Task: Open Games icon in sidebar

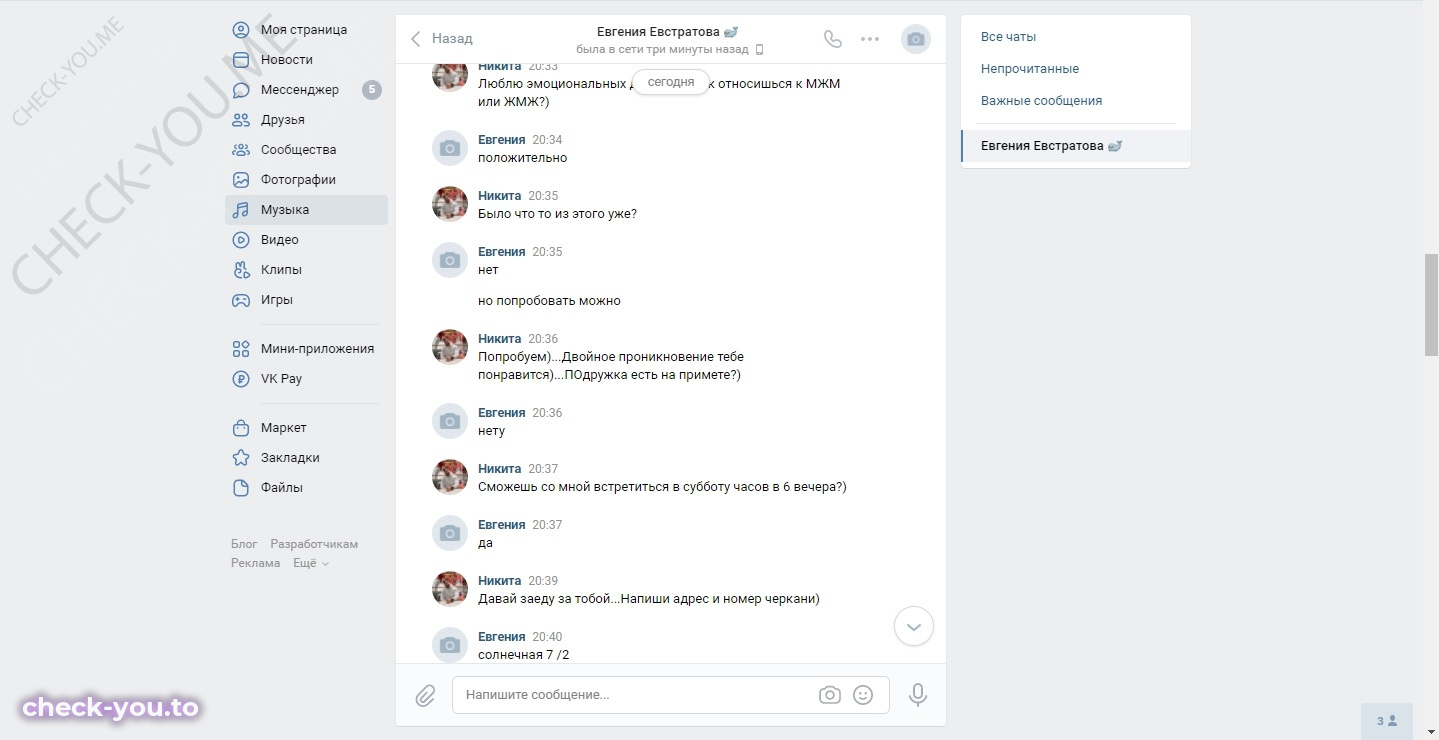Action: [241, 300]
